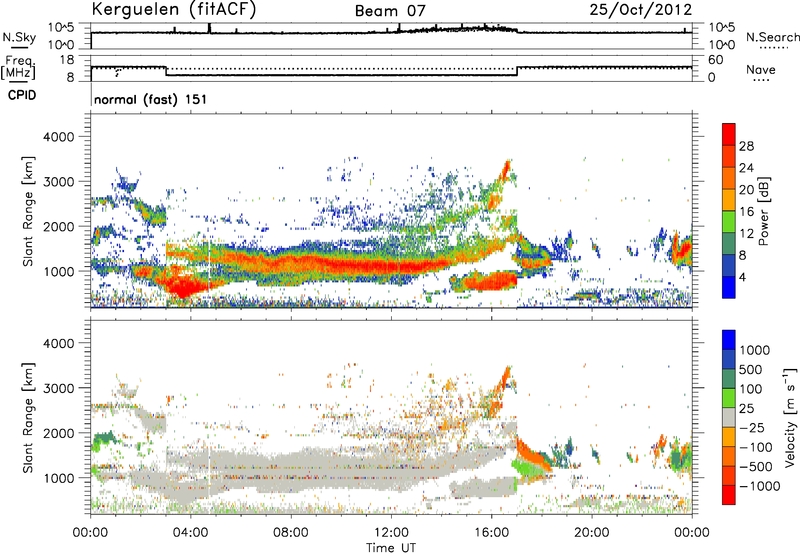Click the date '25/Oct/2012'
This screenshot has width=800, height=554.
coord(641,10)
